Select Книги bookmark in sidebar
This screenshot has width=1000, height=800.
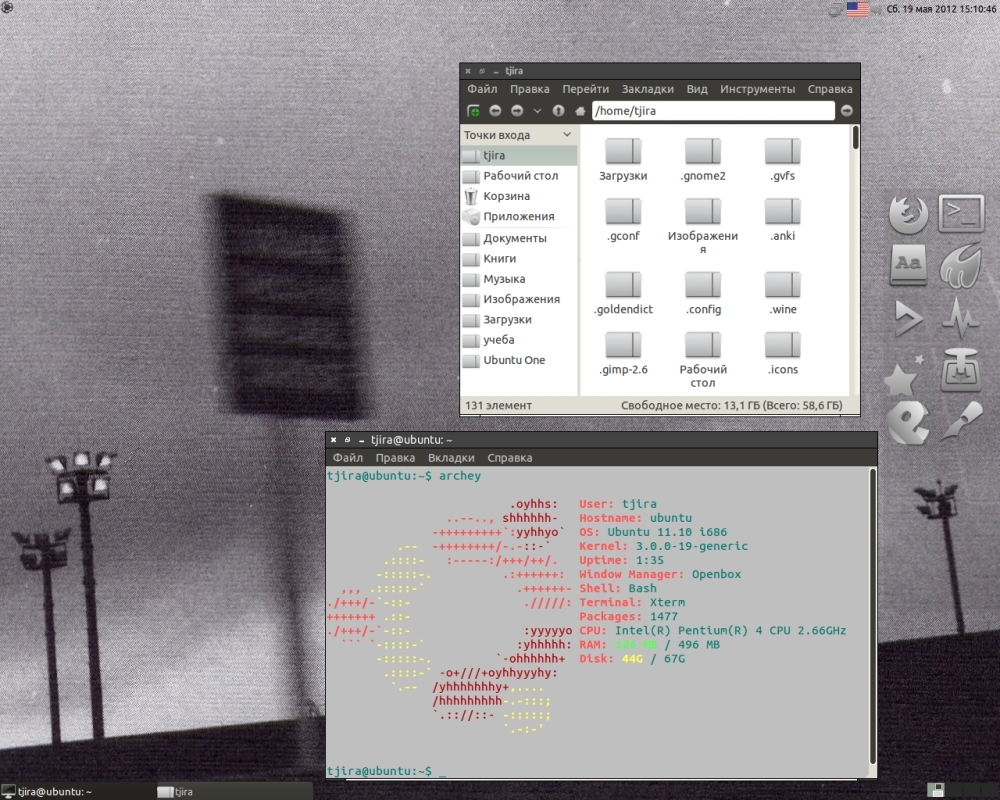[518, 258]
